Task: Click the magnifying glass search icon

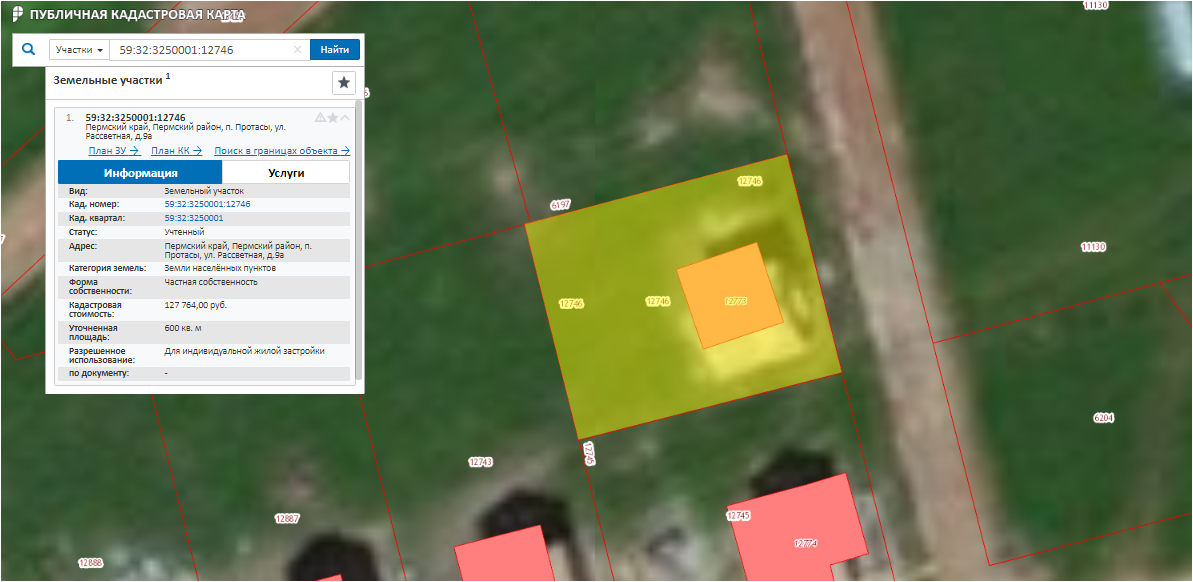Action: 28,49
